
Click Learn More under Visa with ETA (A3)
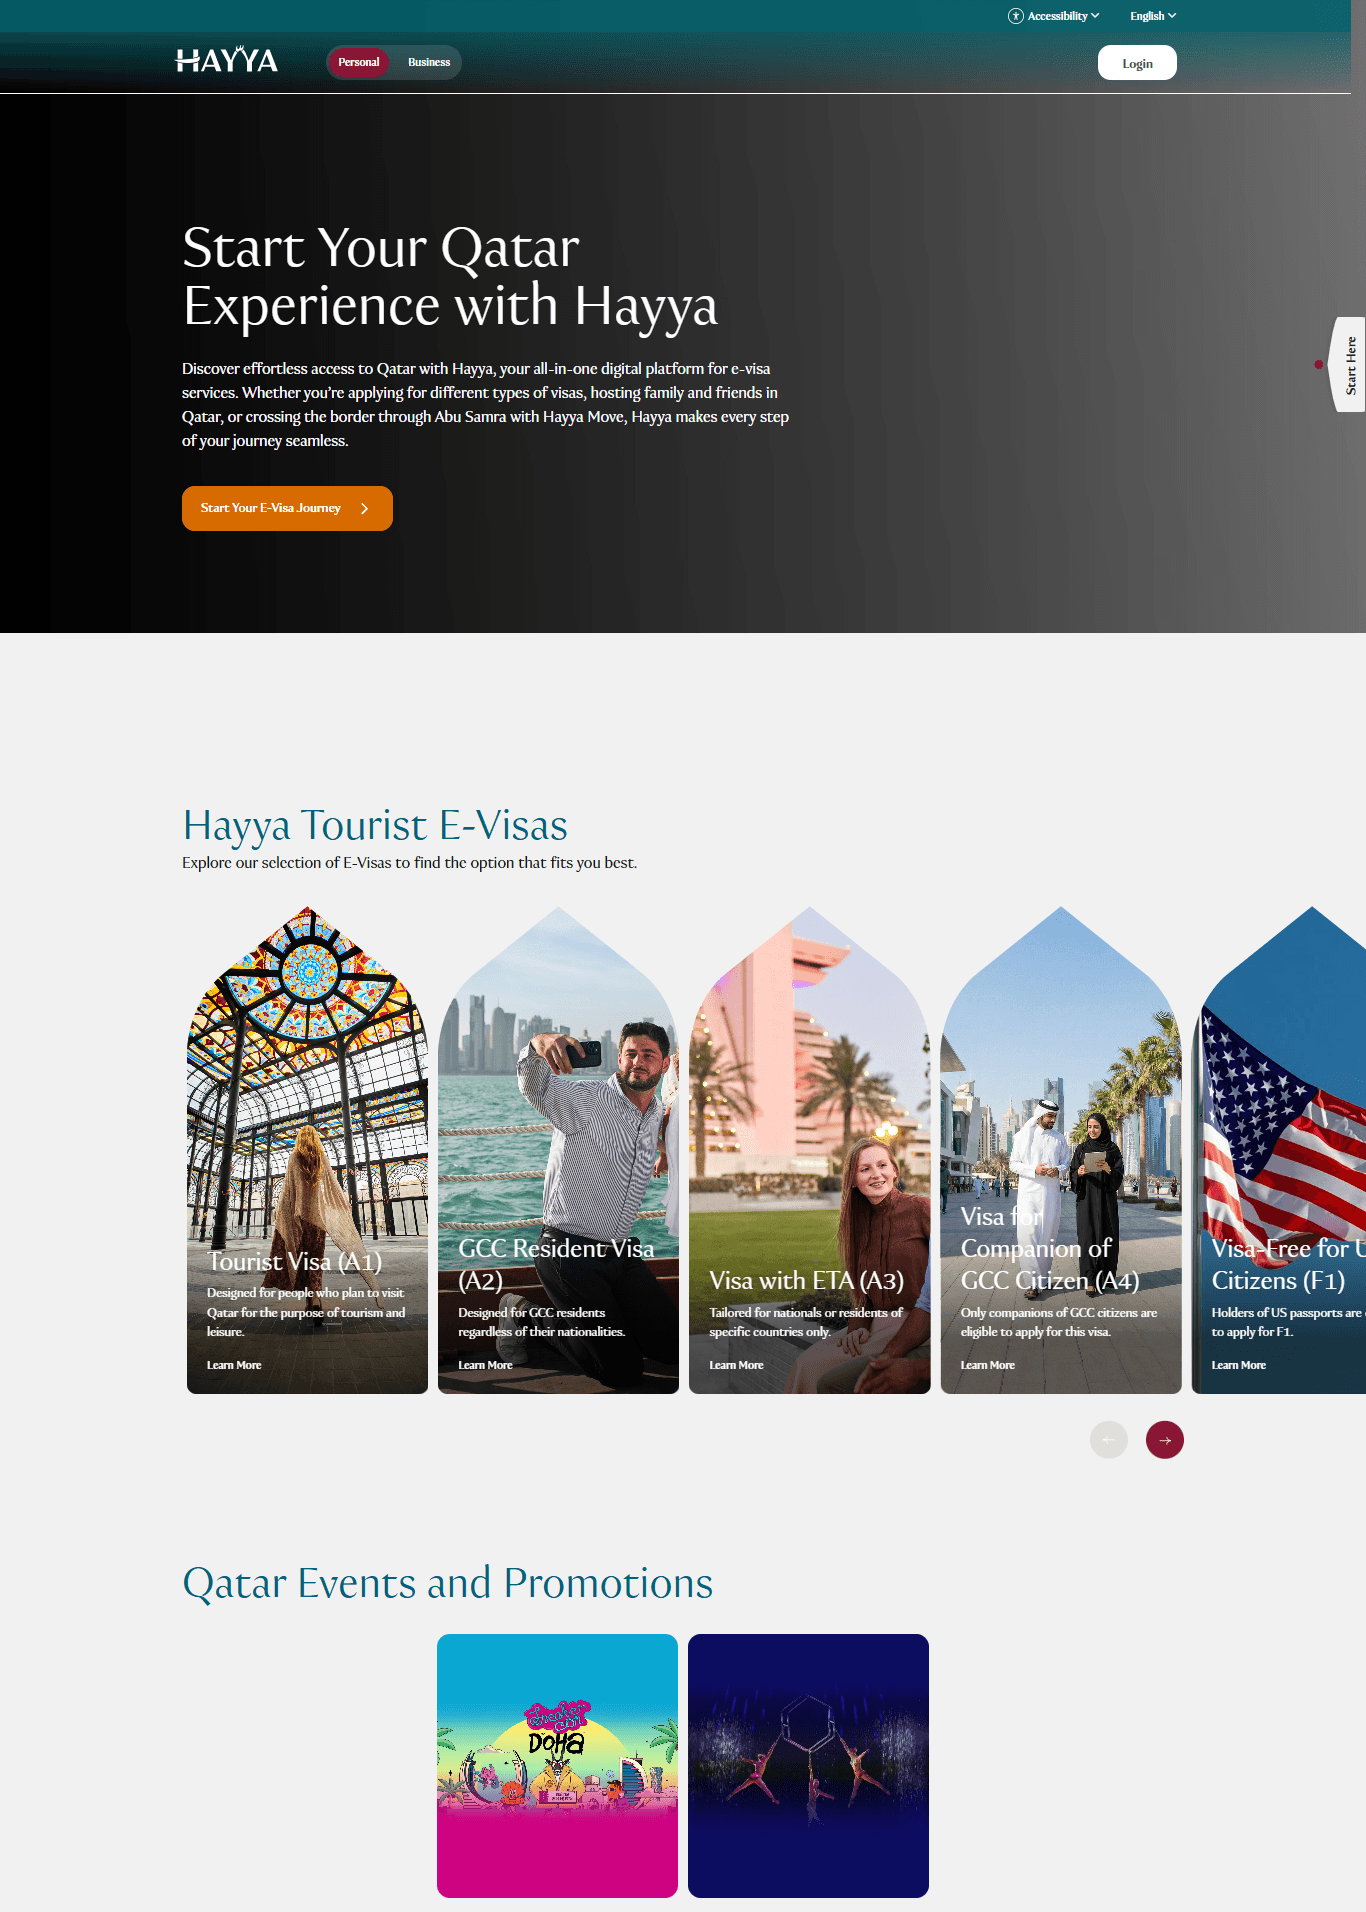click(736, 1365)
